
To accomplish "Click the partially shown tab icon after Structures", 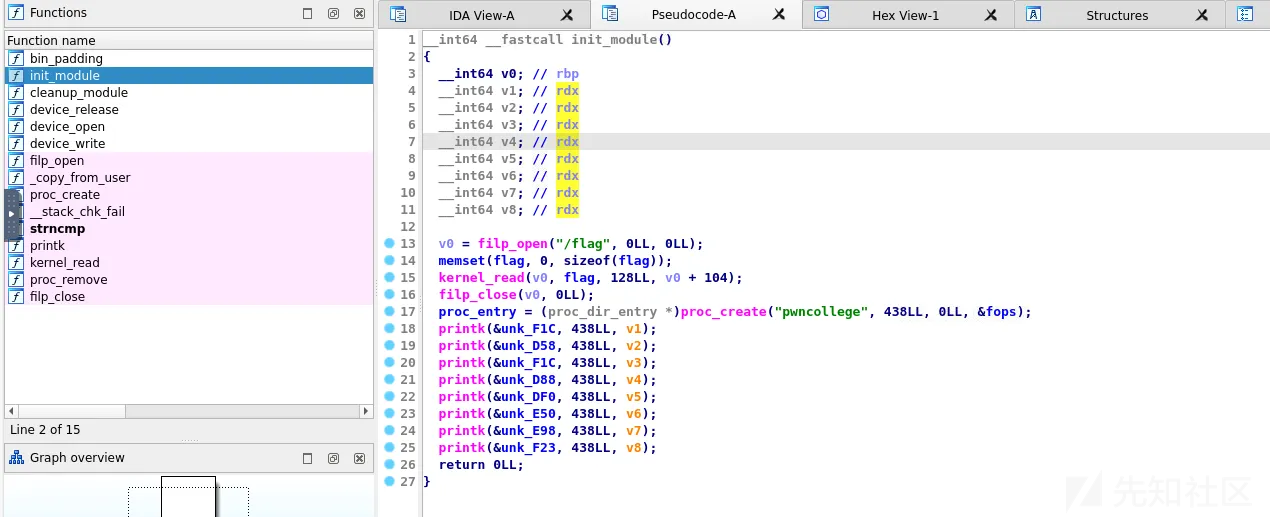I will [1245, 14].
